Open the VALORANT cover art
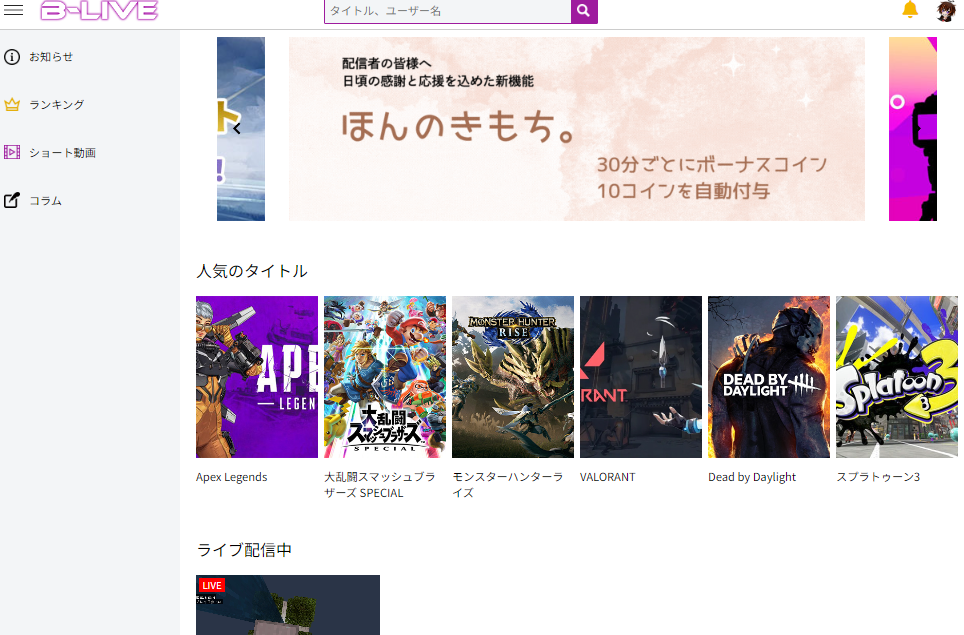Image resolution: width=964 pixels, height=635 pixels. [641, 377]
